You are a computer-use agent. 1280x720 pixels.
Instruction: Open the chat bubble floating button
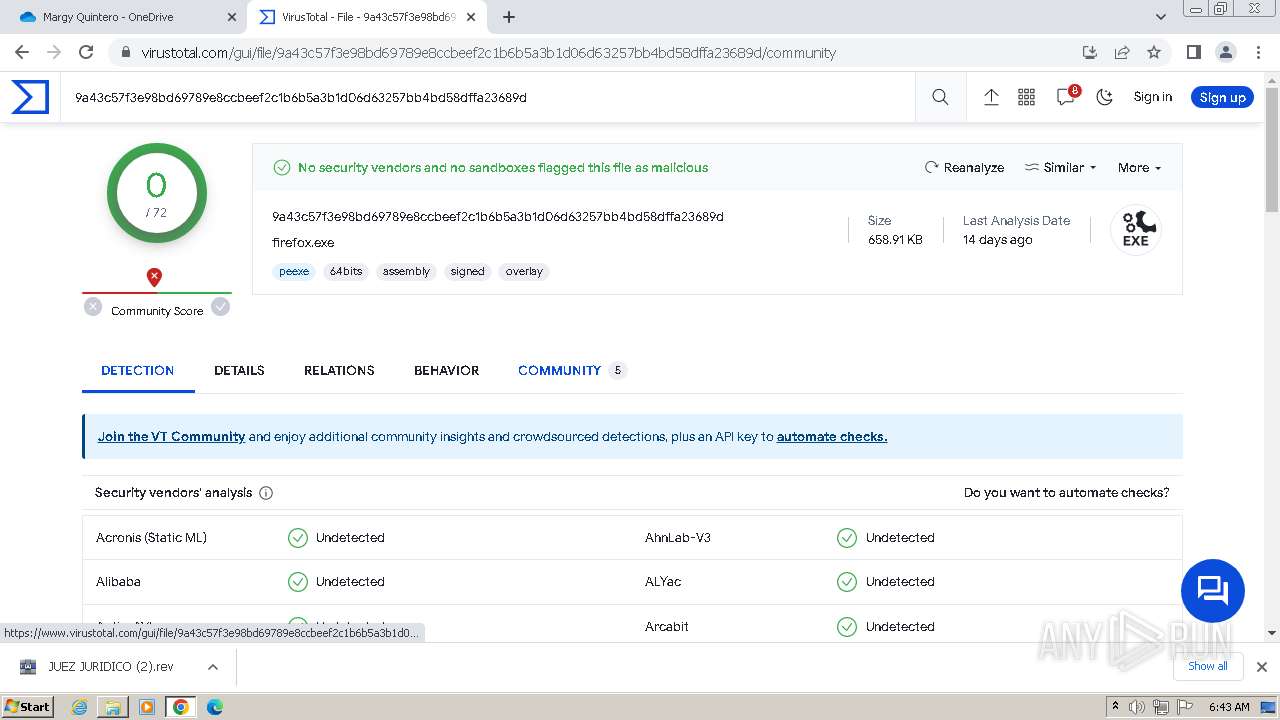(1212, 590)
